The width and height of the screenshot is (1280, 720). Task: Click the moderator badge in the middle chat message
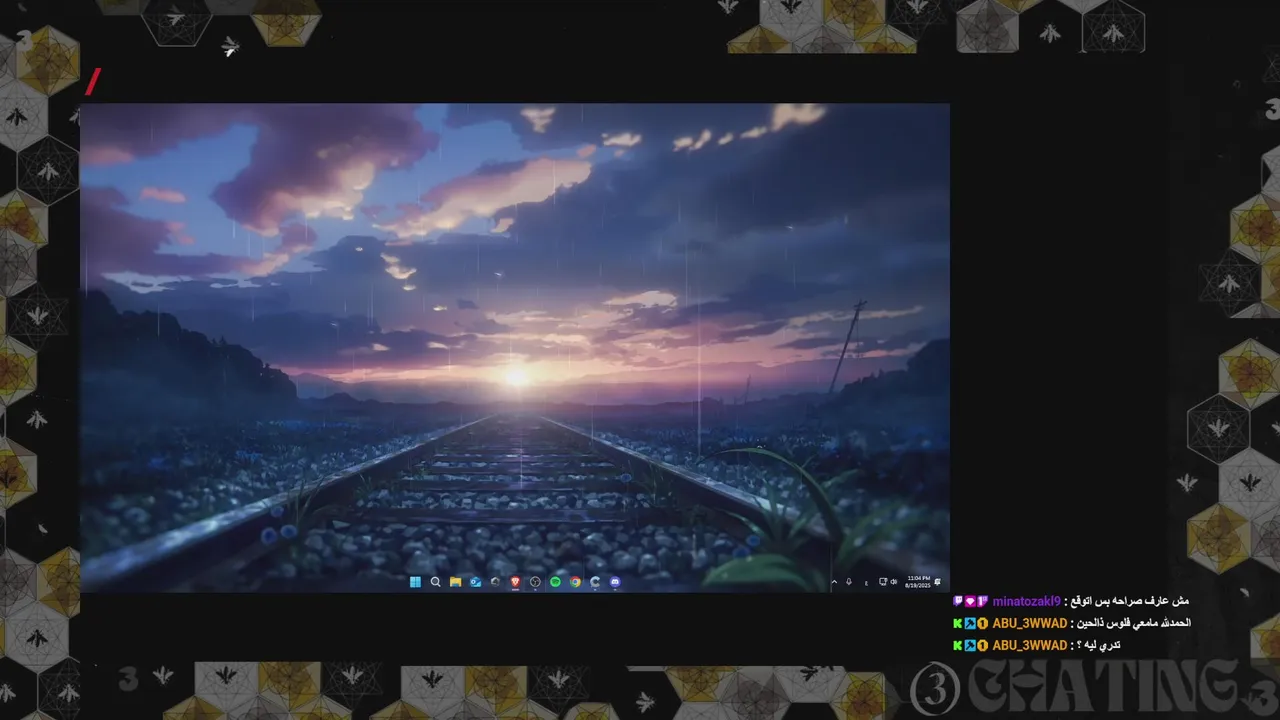tap(970, 623)
